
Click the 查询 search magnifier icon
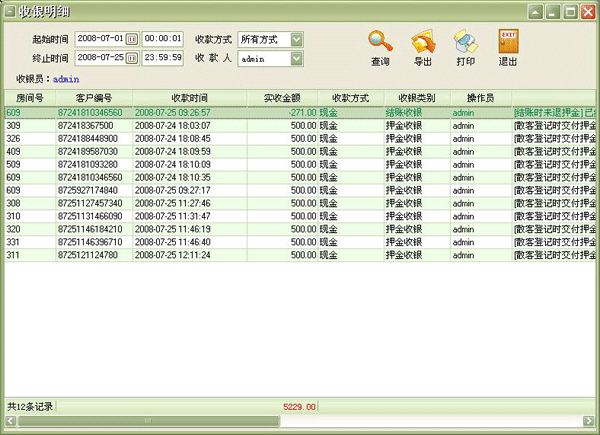click(381, 42)
